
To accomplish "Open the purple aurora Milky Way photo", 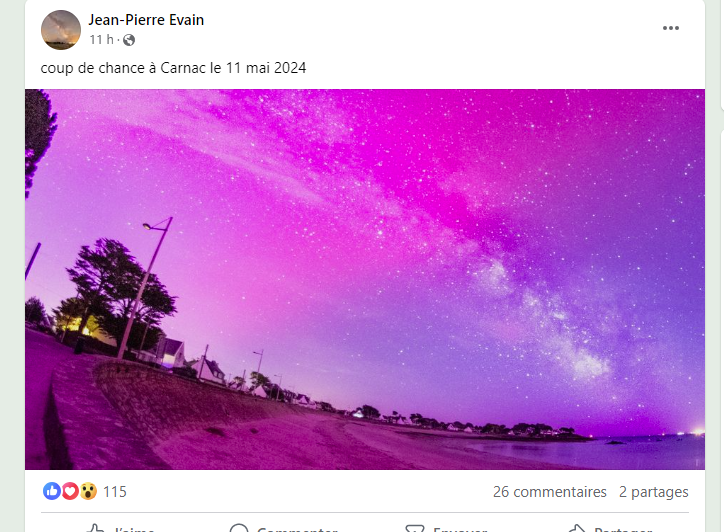I will [x=365, y=279].
